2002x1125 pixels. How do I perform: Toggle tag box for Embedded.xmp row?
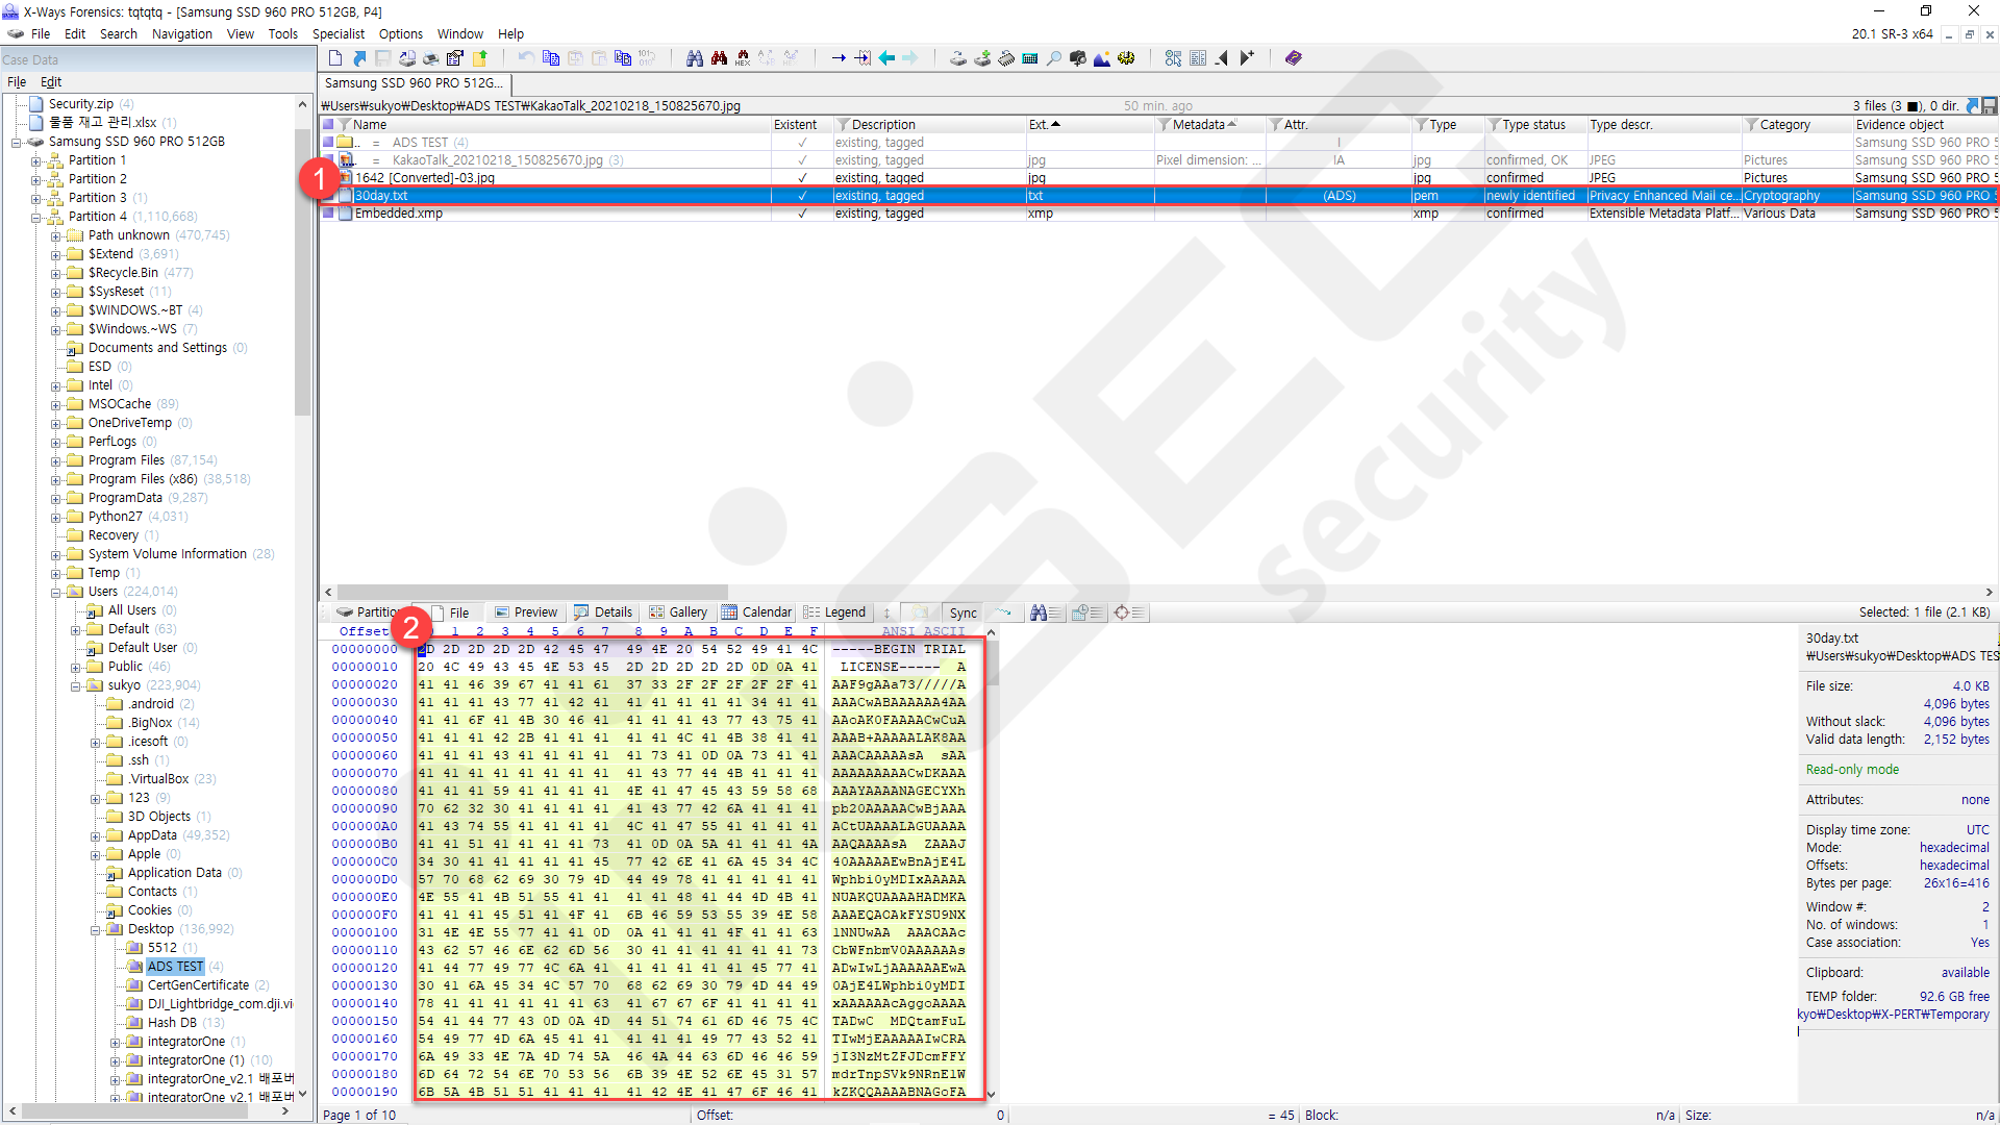328,213
